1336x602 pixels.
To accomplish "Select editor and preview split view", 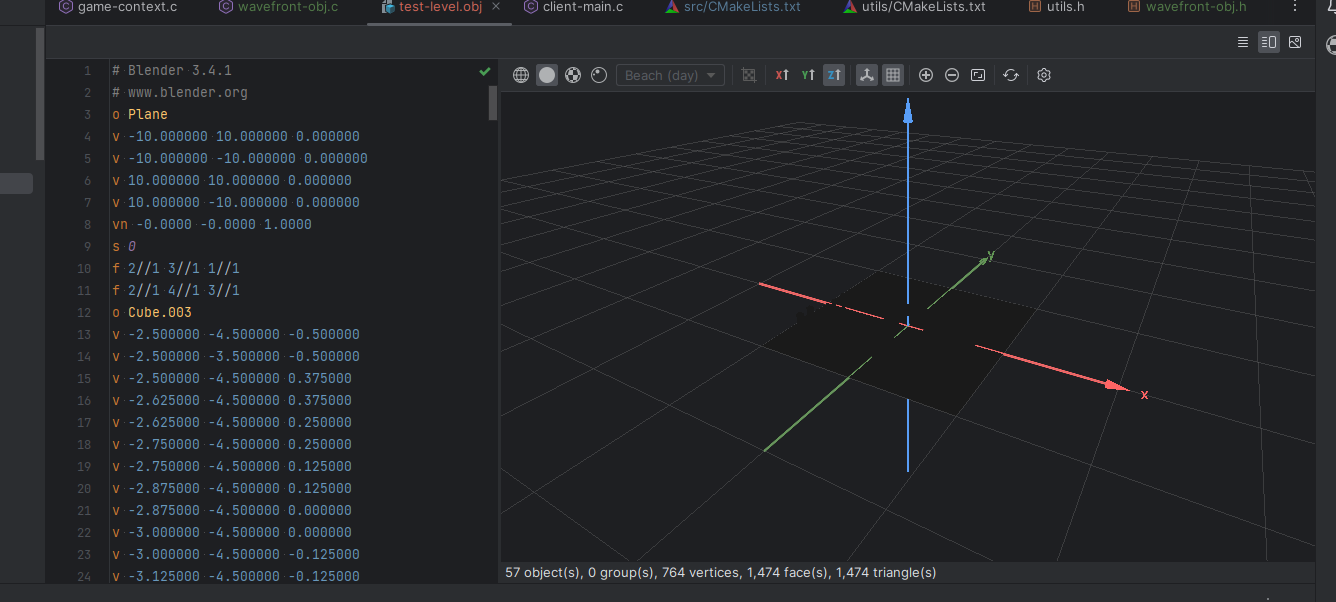I will coord(1269,42).
